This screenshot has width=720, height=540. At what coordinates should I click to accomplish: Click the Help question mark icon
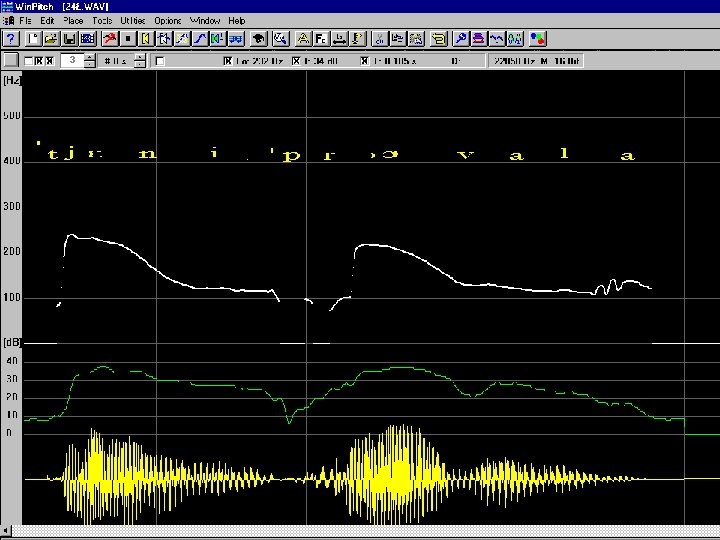tap(11, 39)
